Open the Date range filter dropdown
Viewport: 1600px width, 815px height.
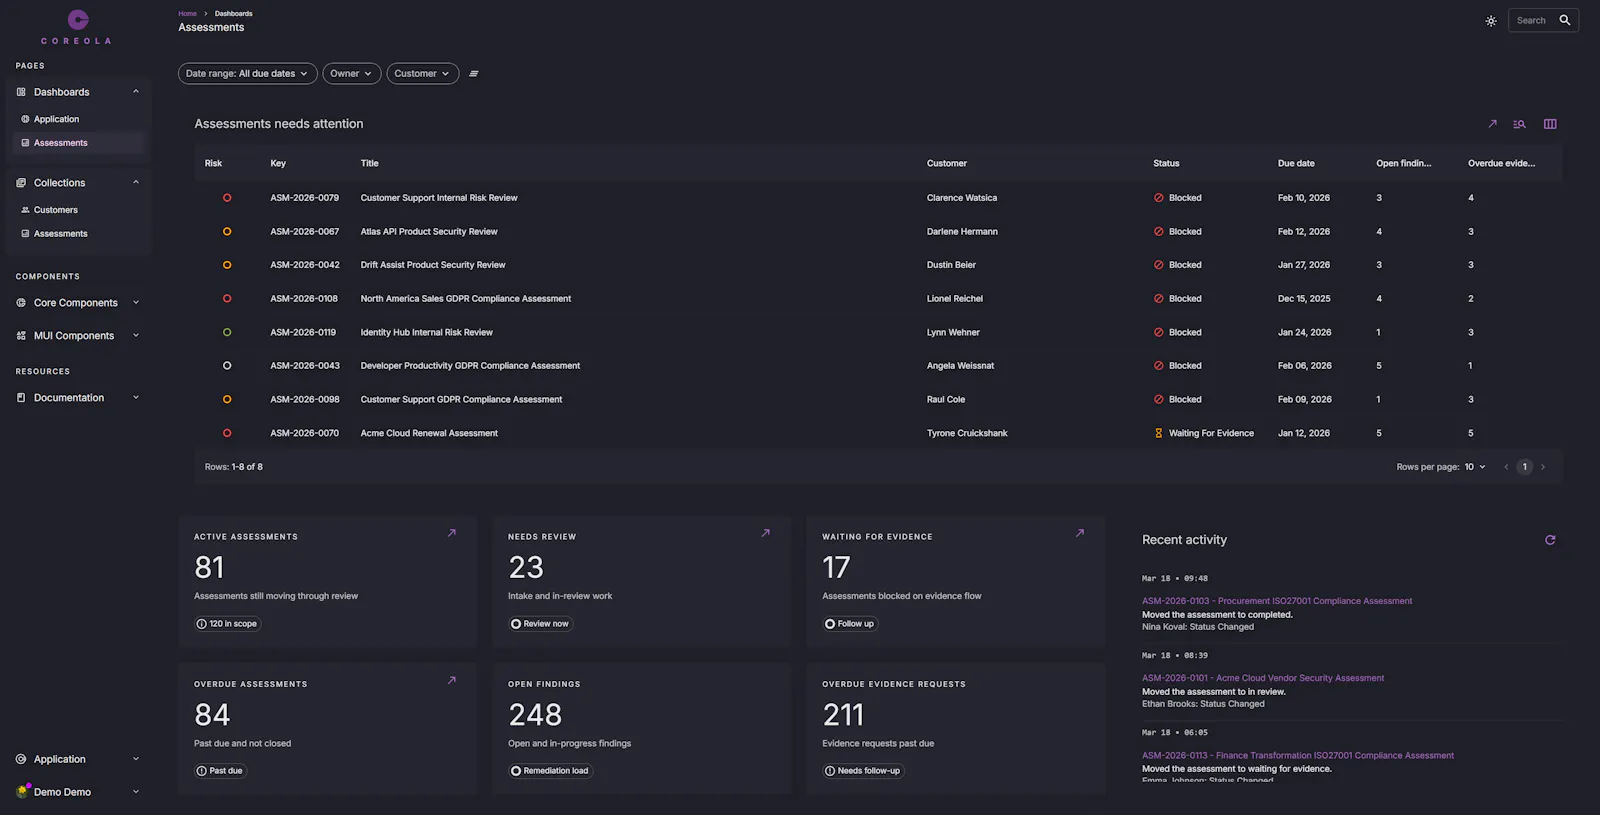tap(248, 74)
